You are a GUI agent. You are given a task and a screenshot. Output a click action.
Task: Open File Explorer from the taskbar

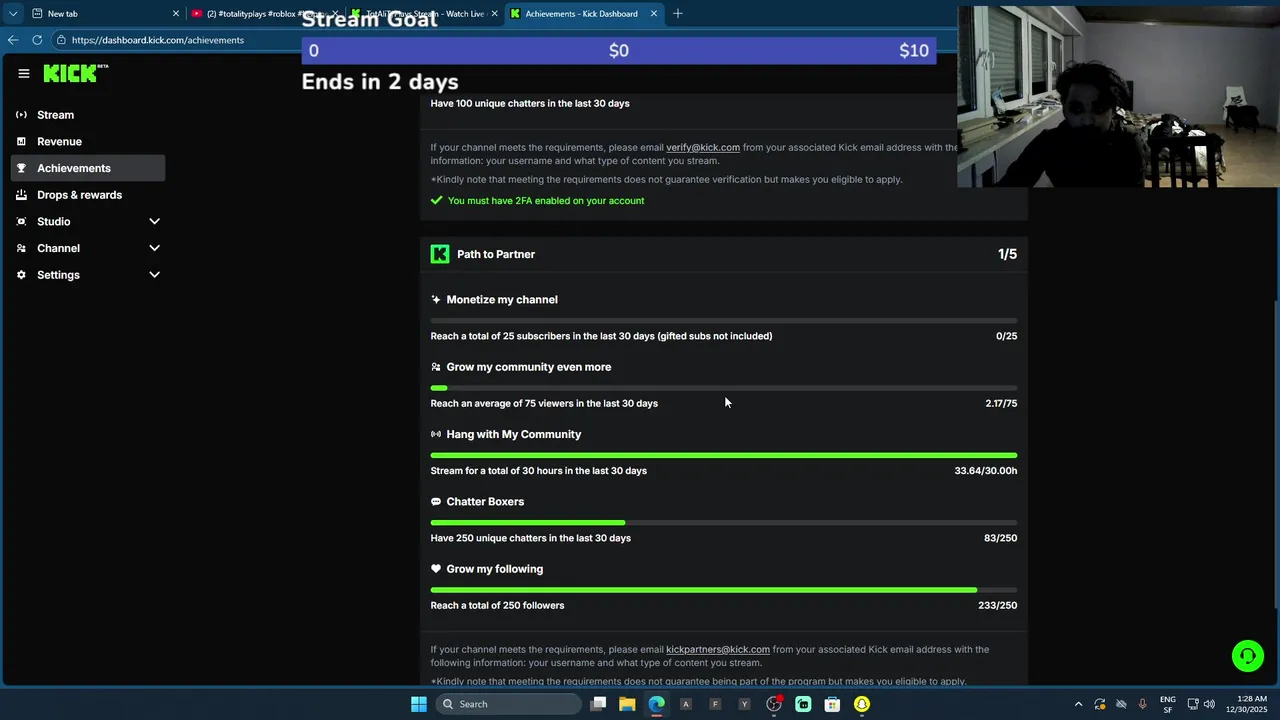point(627,704)
